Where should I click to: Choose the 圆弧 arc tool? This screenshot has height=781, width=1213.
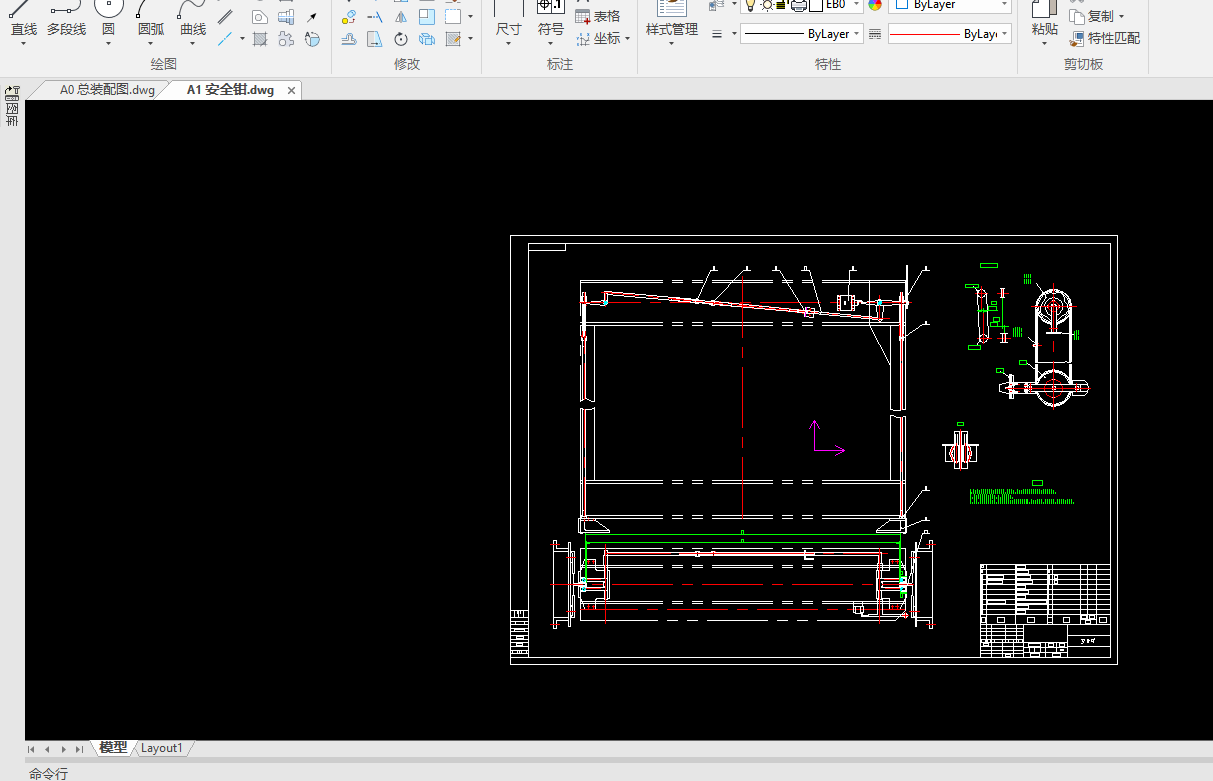coord(151,22)
